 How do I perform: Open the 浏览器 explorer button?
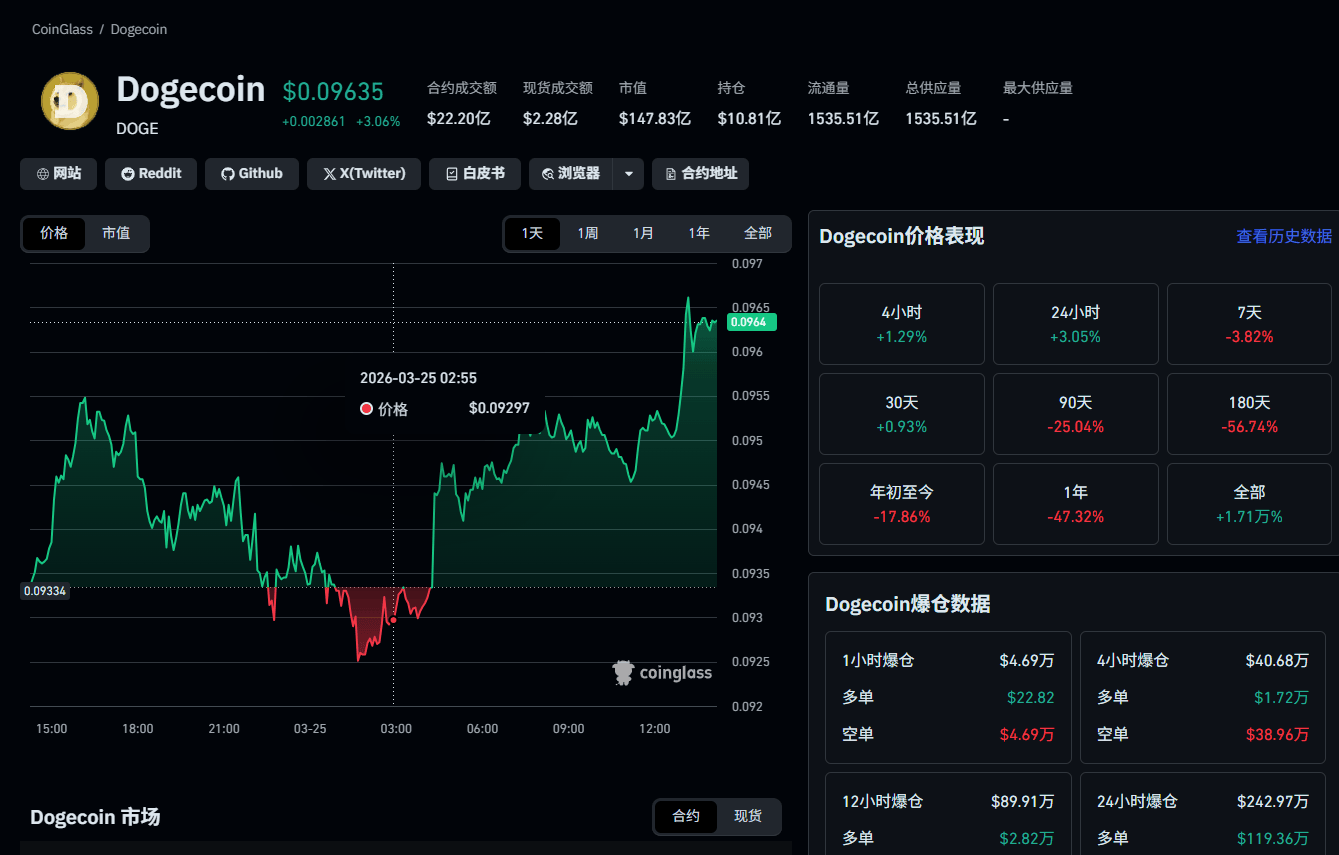(x=571, y=174)
